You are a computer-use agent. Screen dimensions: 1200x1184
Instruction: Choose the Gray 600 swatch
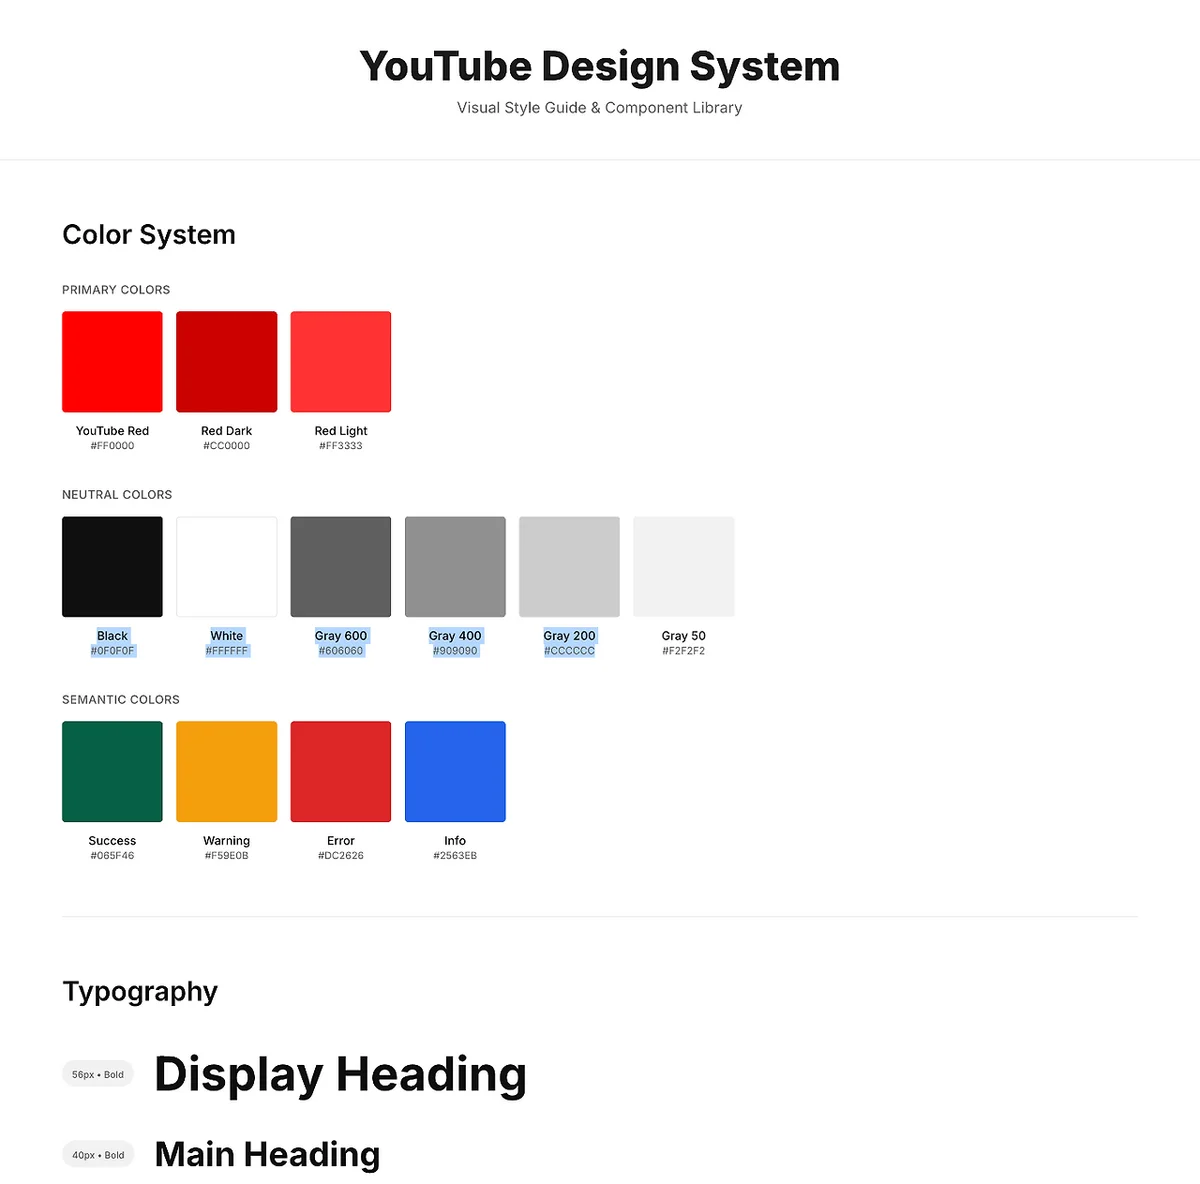coord(341,566)
